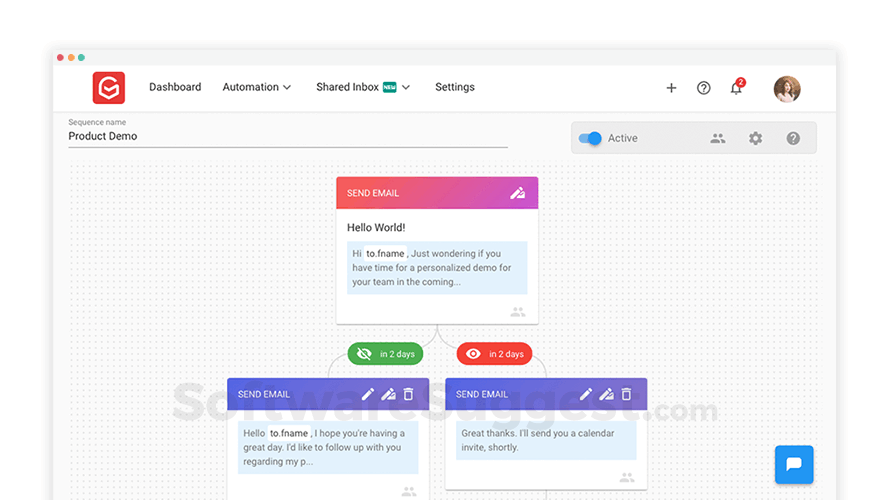Toggle the Active sequence switch

pyautogui.click(x=590, y=138)
